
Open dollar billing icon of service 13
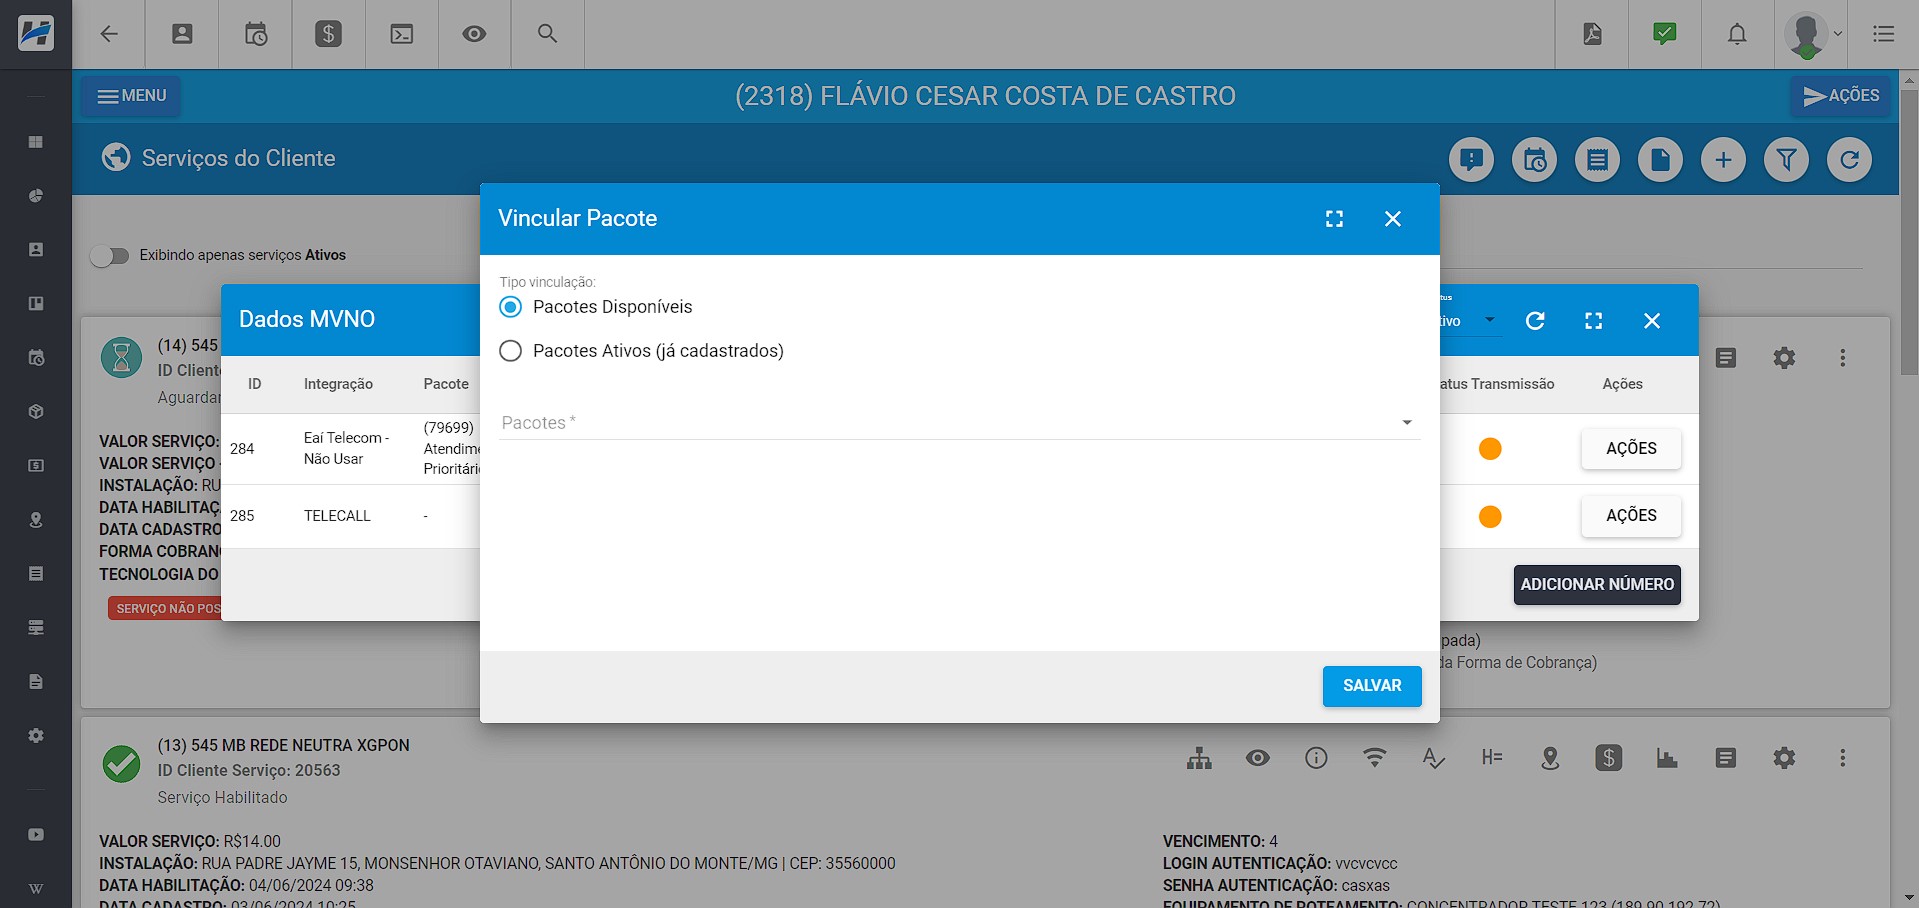(x=1609, y=759)
